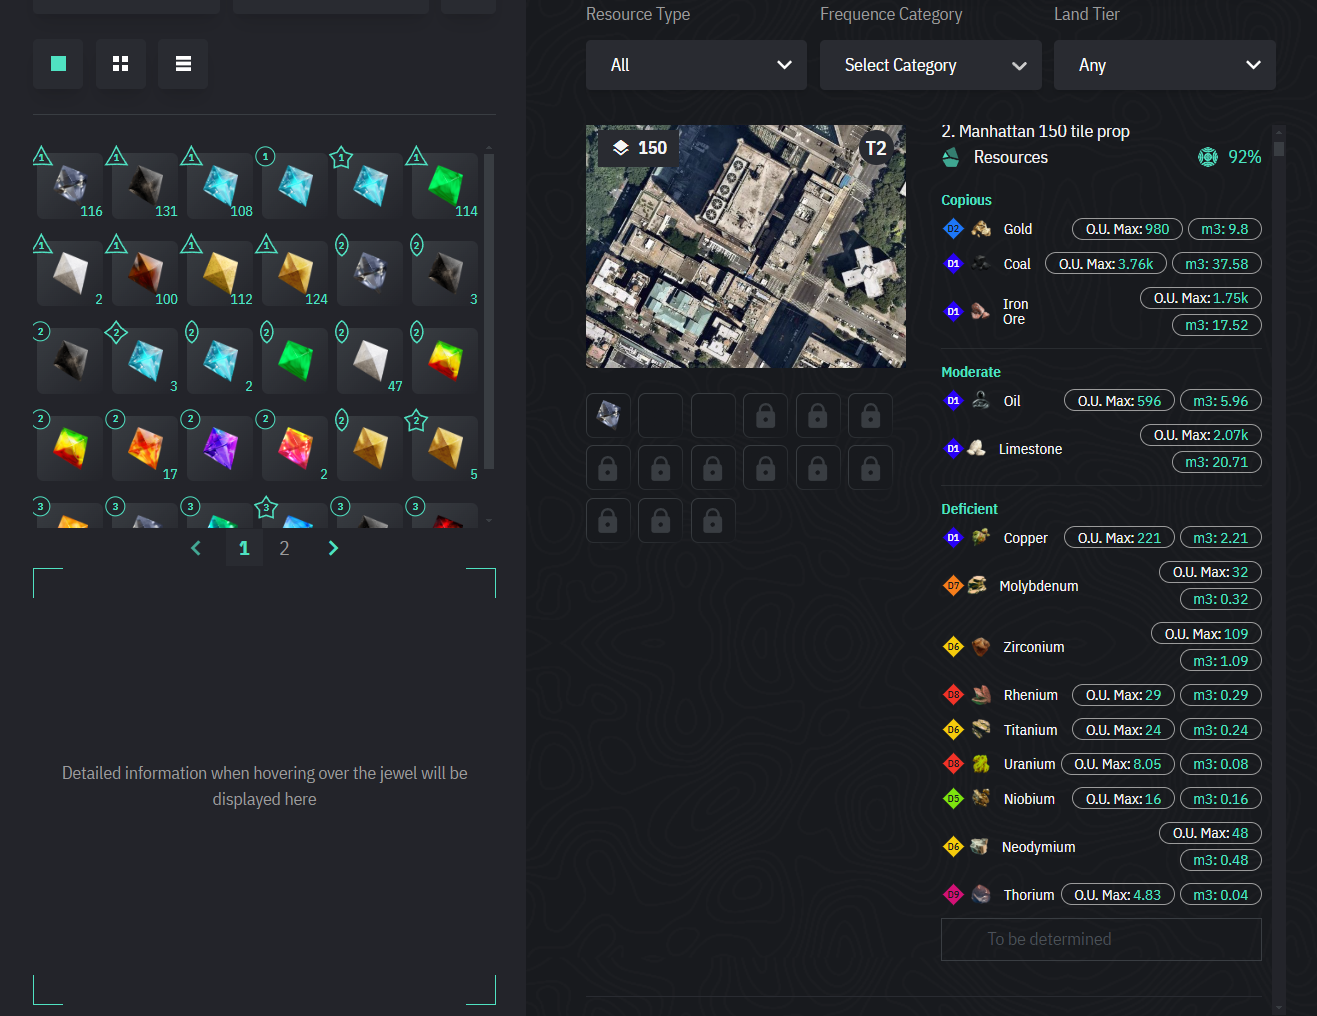Open the Manhattan property satellite thumbnail
The height and width of the screenshot is (1016, 1317).
tap(745, 246)
